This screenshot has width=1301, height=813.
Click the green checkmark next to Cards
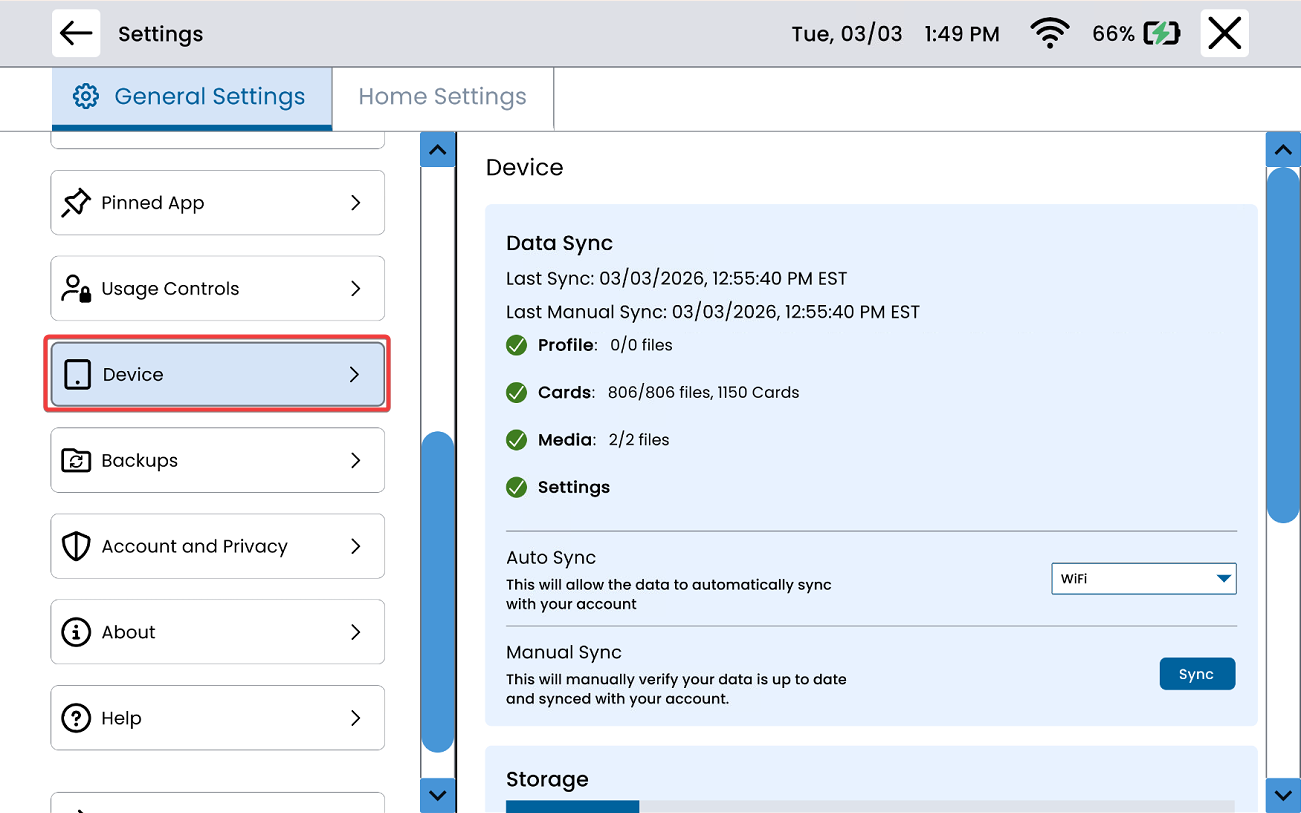click(516, 393)
